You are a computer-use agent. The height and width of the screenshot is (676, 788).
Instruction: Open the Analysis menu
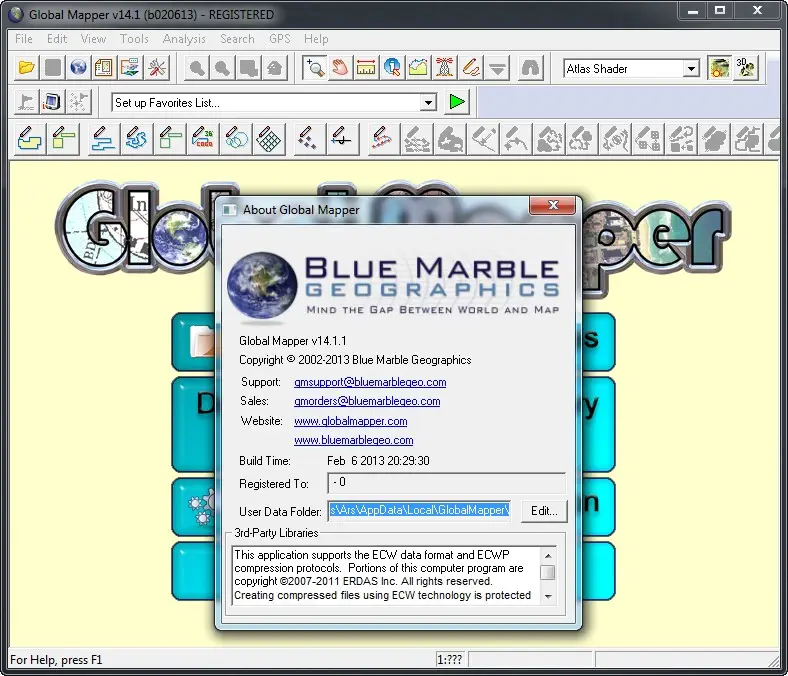tap(184, 39)
